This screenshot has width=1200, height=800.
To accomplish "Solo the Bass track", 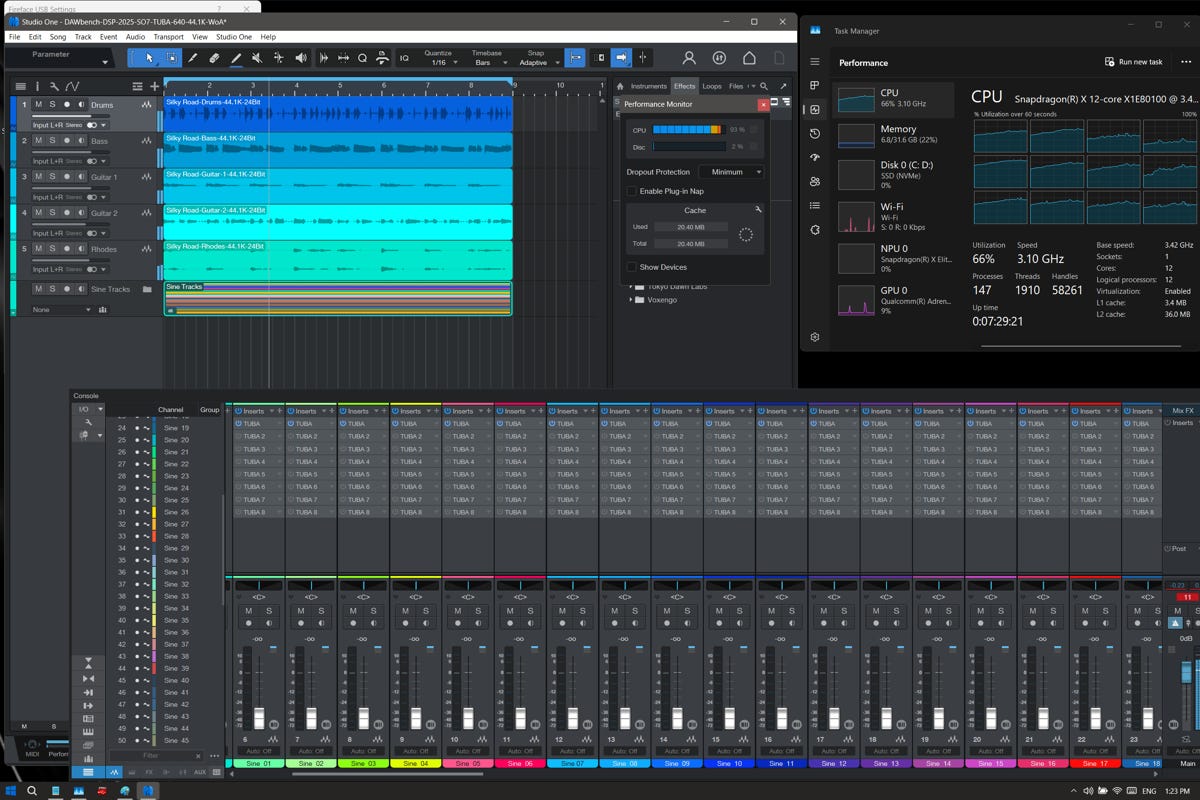I will (x=53, y=141).
